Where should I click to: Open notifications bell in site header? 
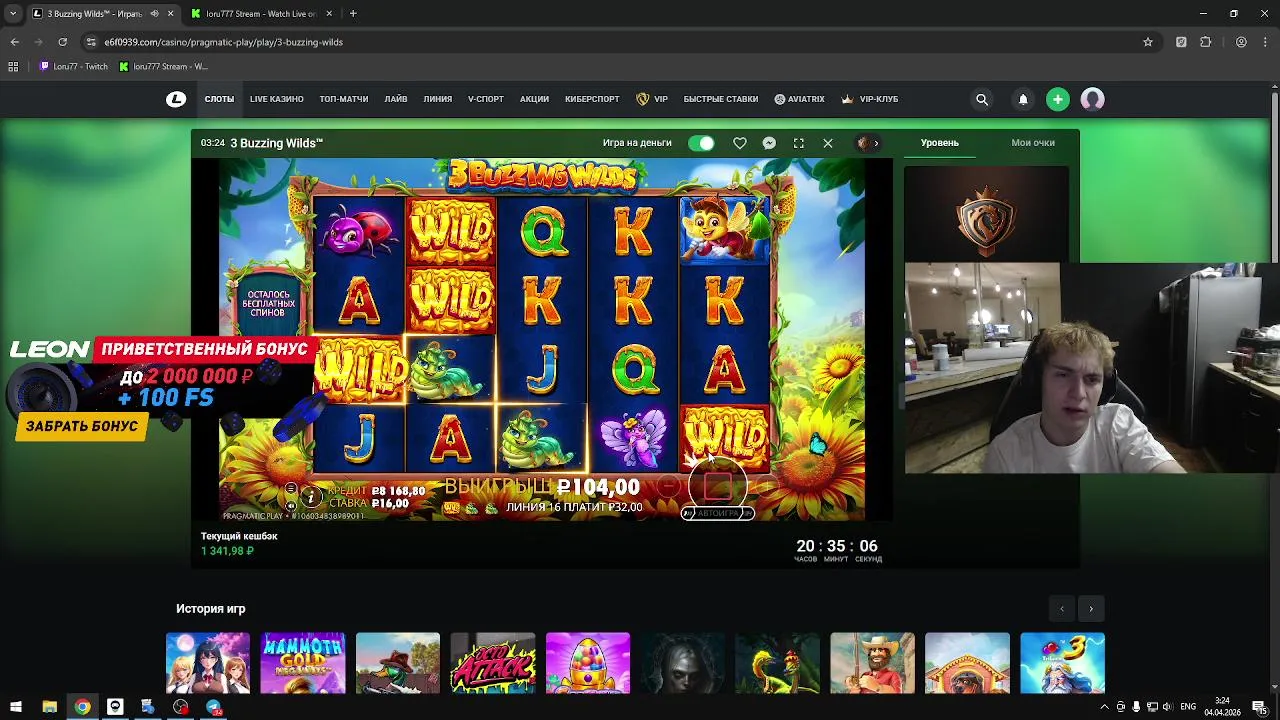point(1023,99)
